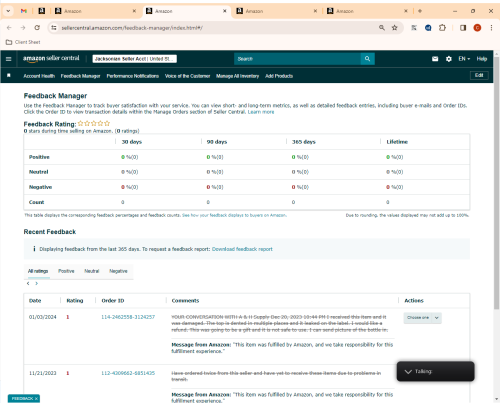The height and width of the screenshot is (403, 500).
Task: Toggle the browser side panel icon
Action: click(x=463, y=28)
